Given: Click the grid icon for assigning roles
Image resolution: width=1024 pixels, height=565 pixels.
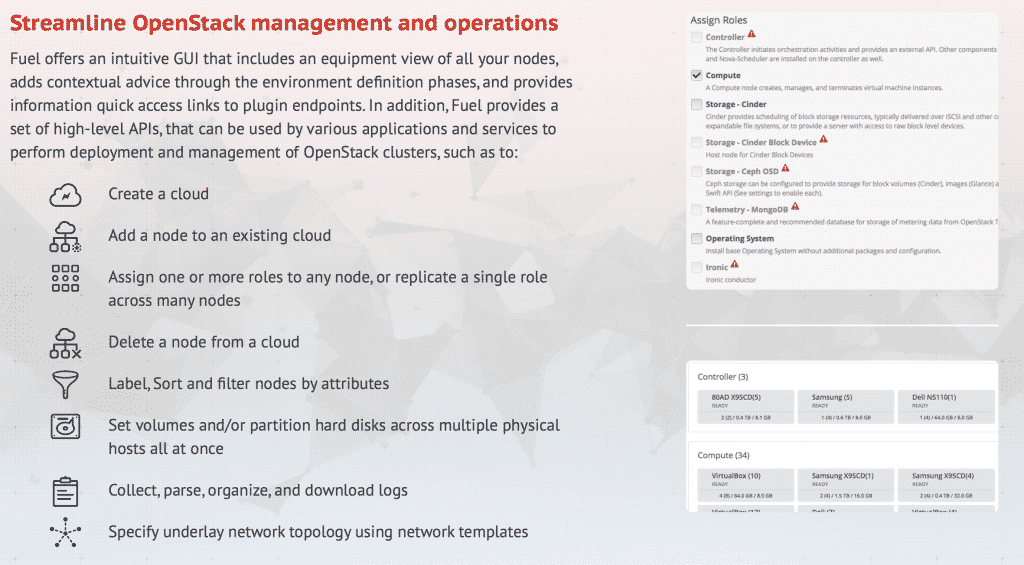Looking at the screenshot, I should click(x=65, y=278).
